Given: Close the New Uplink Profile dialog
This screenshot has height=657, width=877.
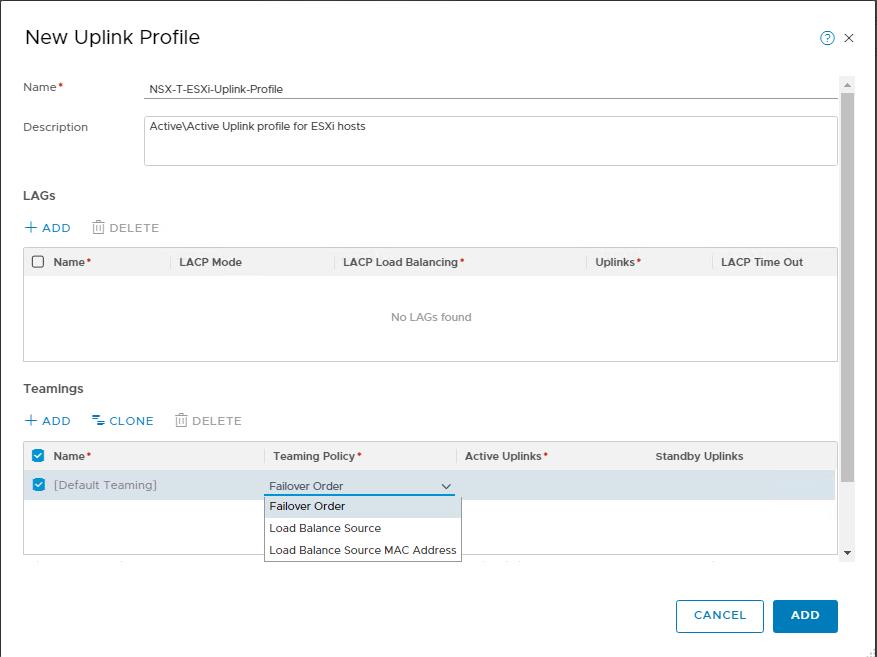Looking at the screenshot, I should [x=848, y=38].
